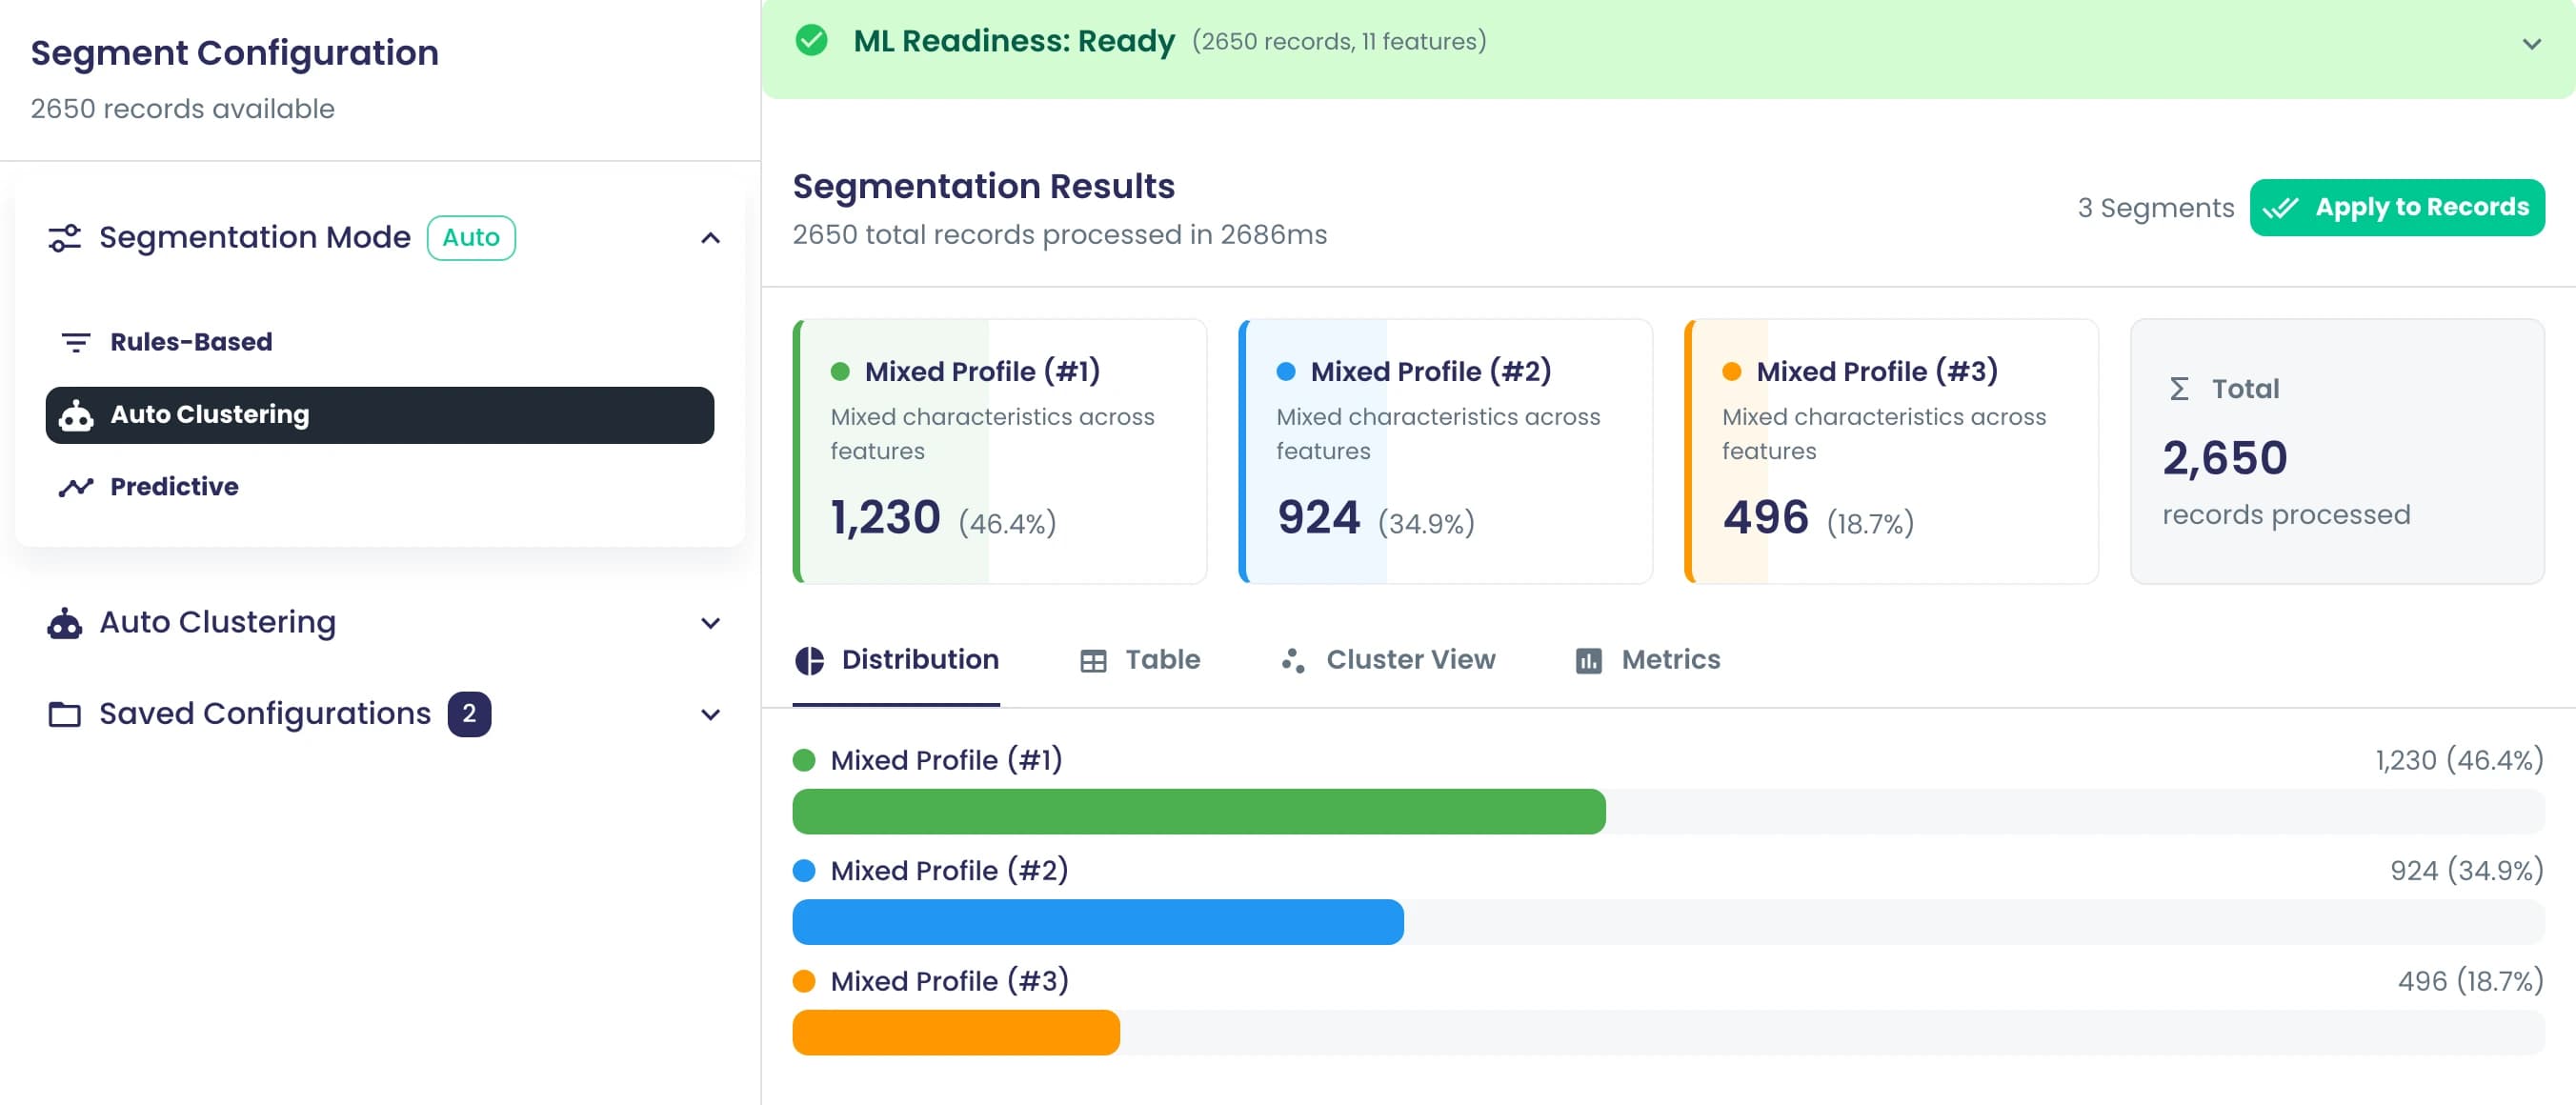
Task: Switch to the Table tab
Action: click(x=1140, y=661)
